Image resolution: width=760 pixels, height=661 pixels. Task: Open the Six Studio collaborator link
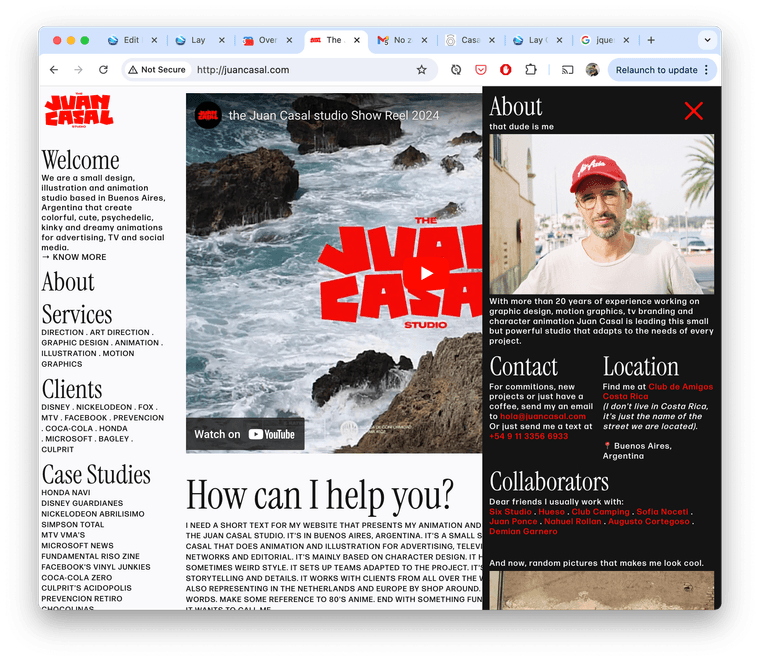510,511
